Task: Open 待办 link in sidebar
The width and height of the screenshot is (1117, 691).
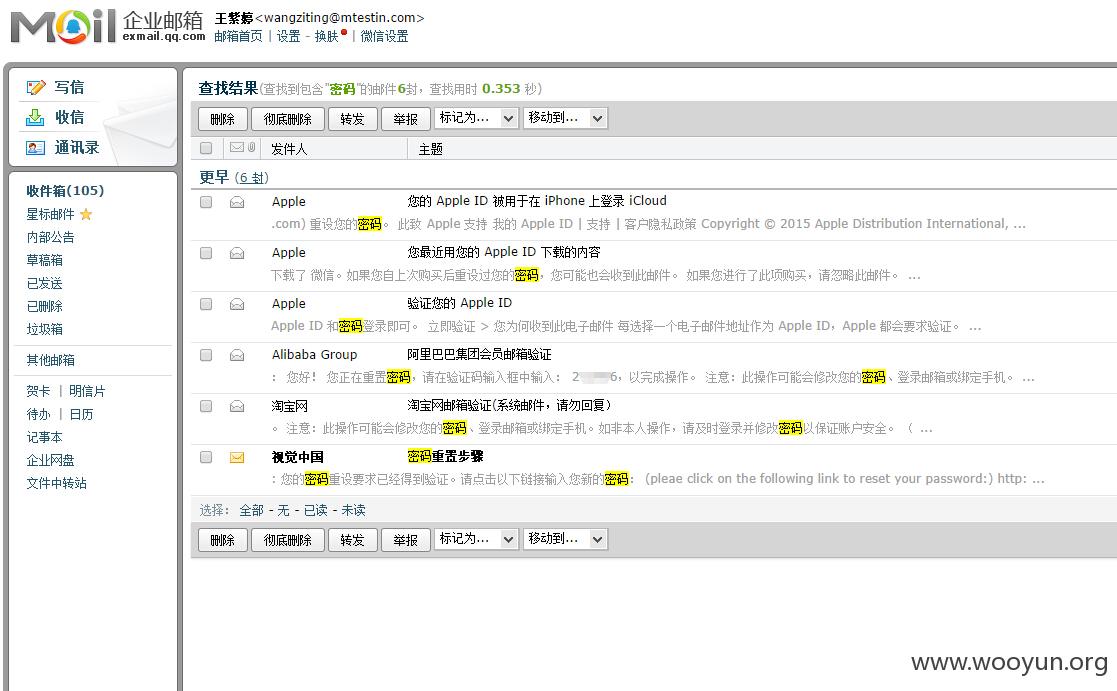Action: click(38, 414)
